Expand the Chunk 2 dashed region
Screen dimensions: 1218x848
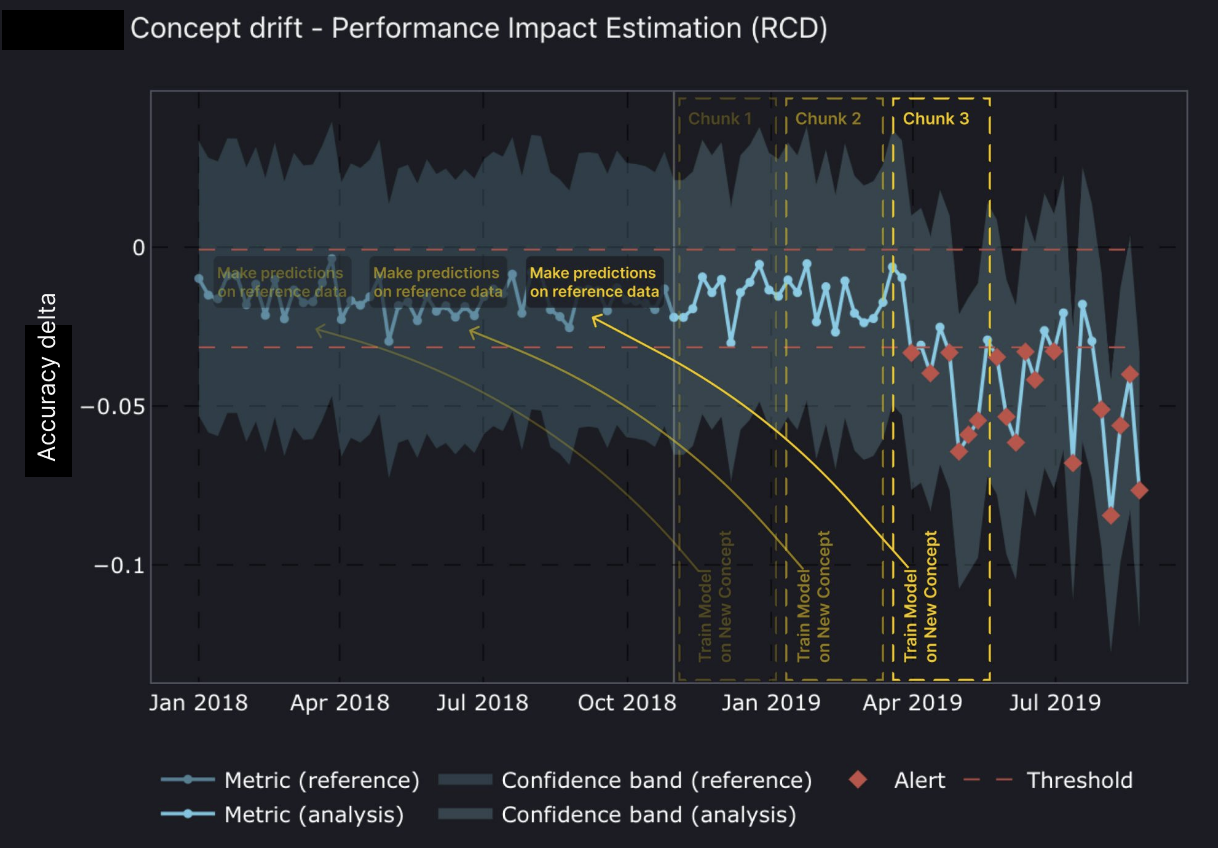830,119
